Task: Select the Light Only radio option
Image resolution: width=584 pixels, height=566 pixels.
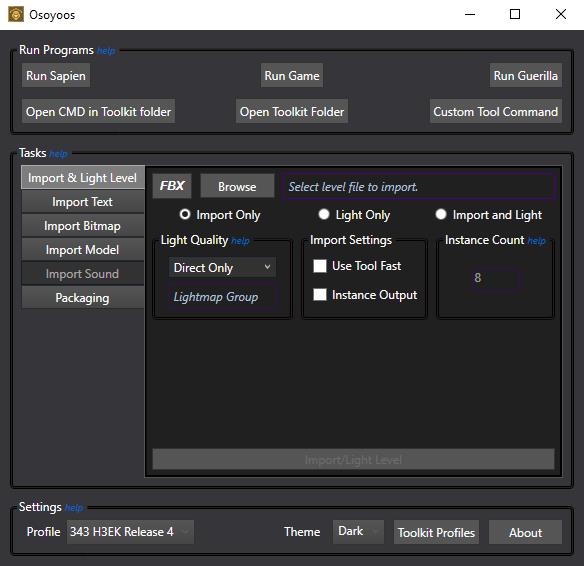Action: coord(324,214)
